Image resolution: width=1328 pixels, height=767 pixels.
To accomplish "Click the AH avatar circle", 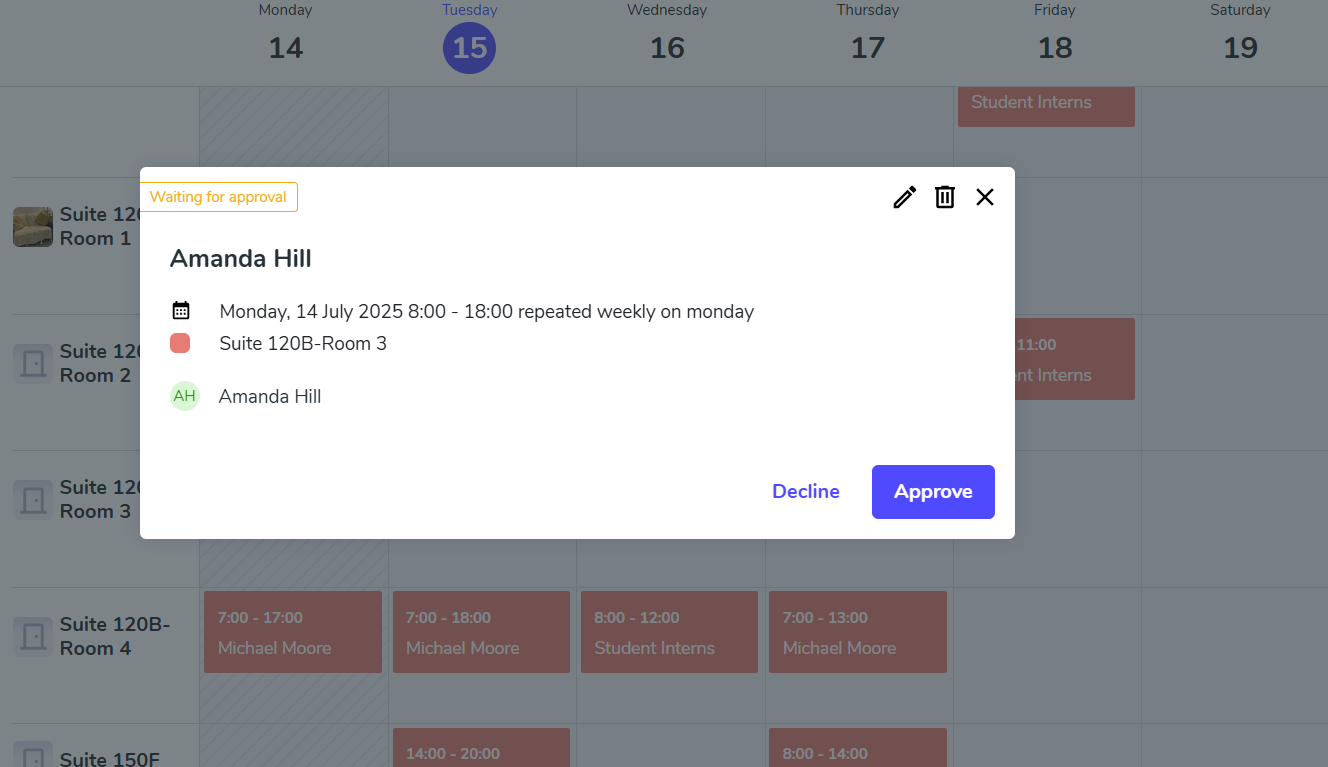I will [x=185, y=396].
